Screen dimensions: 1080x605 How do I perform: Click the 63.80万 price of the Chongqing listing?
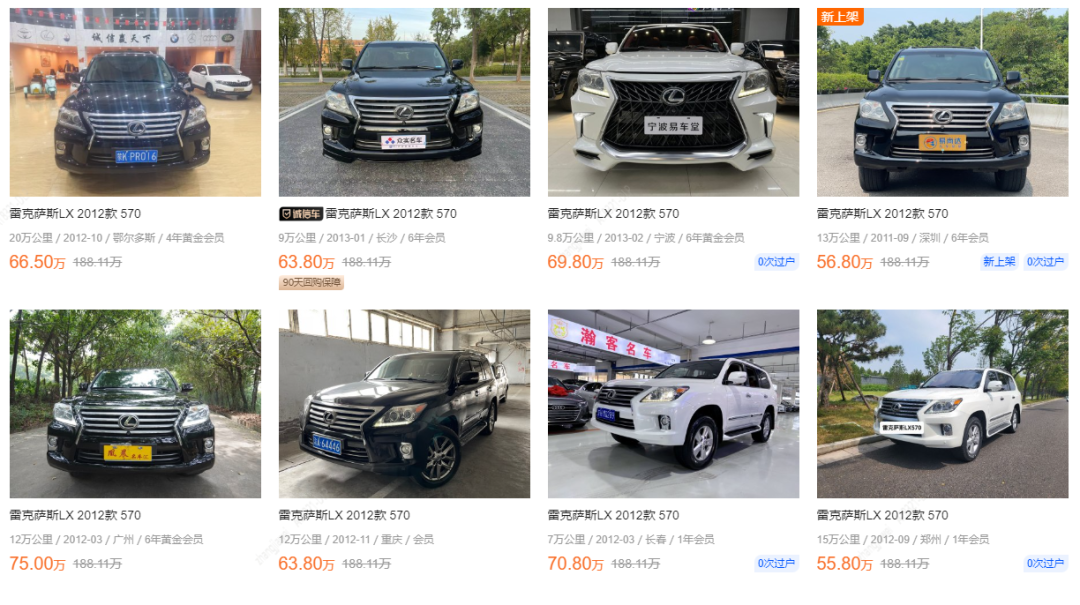[307, 564]
